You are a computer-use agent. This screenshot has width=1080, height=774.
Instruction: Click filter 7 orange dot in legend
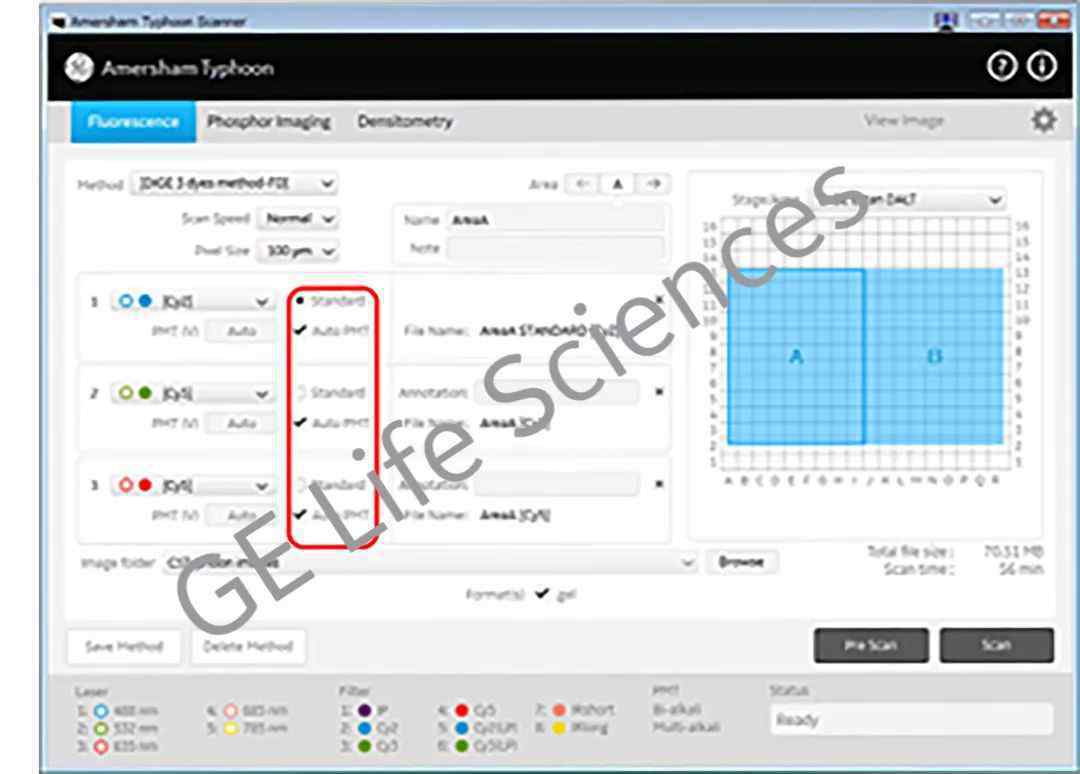[x=559, y=710]
